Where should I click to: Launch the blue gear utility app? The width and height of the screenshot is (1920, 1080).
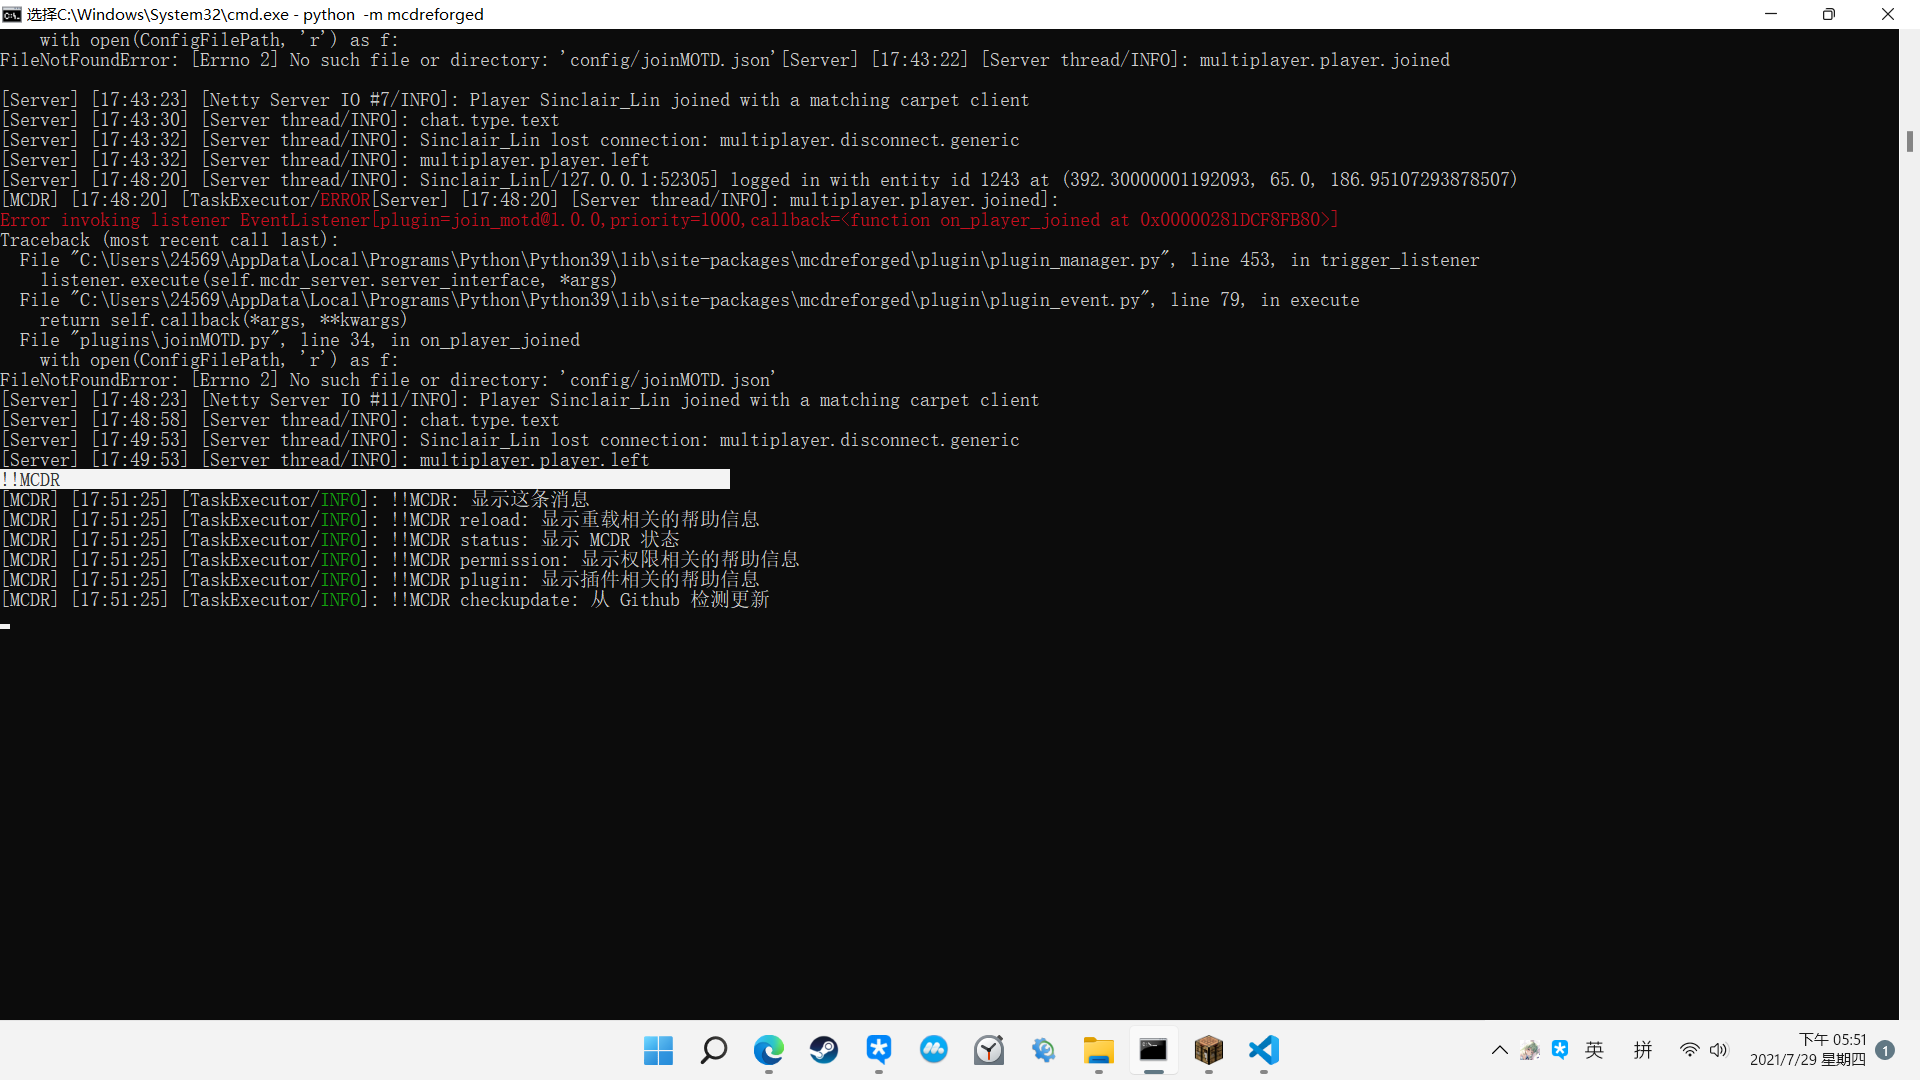pyautogui.click(x=1043, y=1051)
